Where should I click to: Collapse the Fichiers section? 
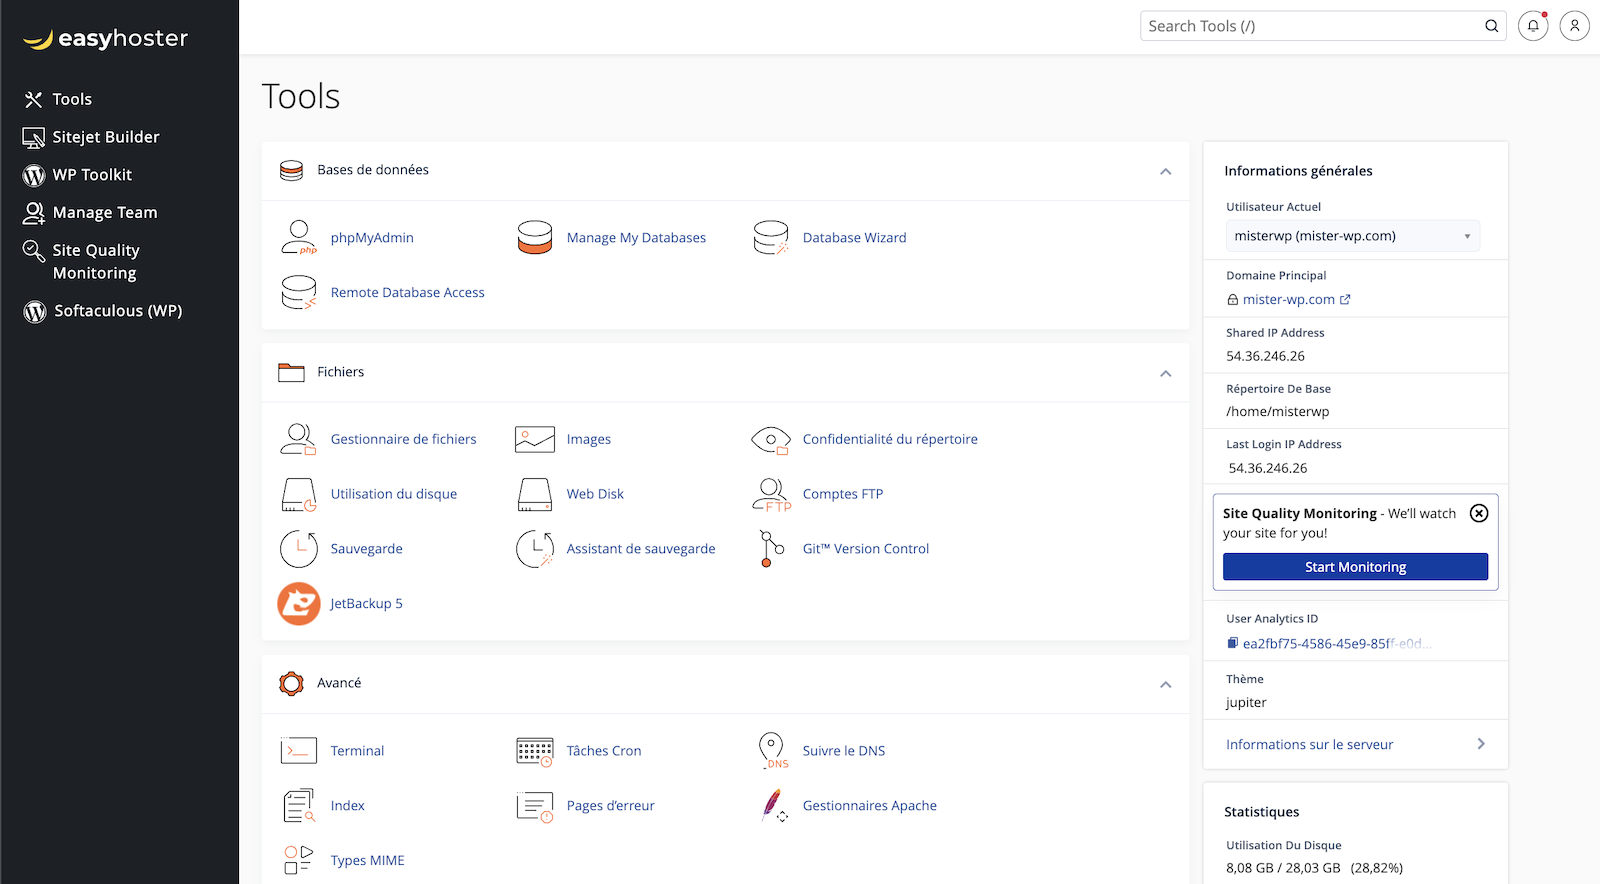coord(1165,374)
